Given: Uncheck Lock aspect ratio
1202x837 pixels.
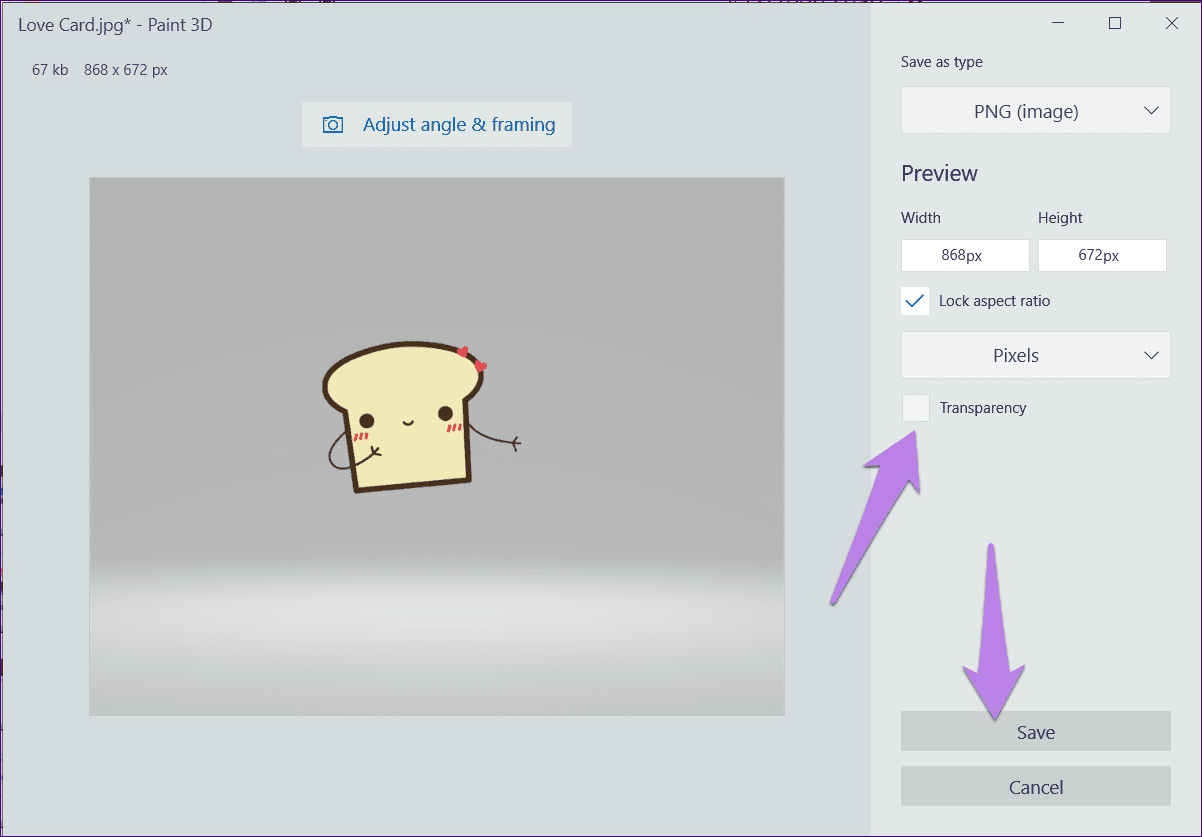Looking at the screenshot, I should [915, 301].
